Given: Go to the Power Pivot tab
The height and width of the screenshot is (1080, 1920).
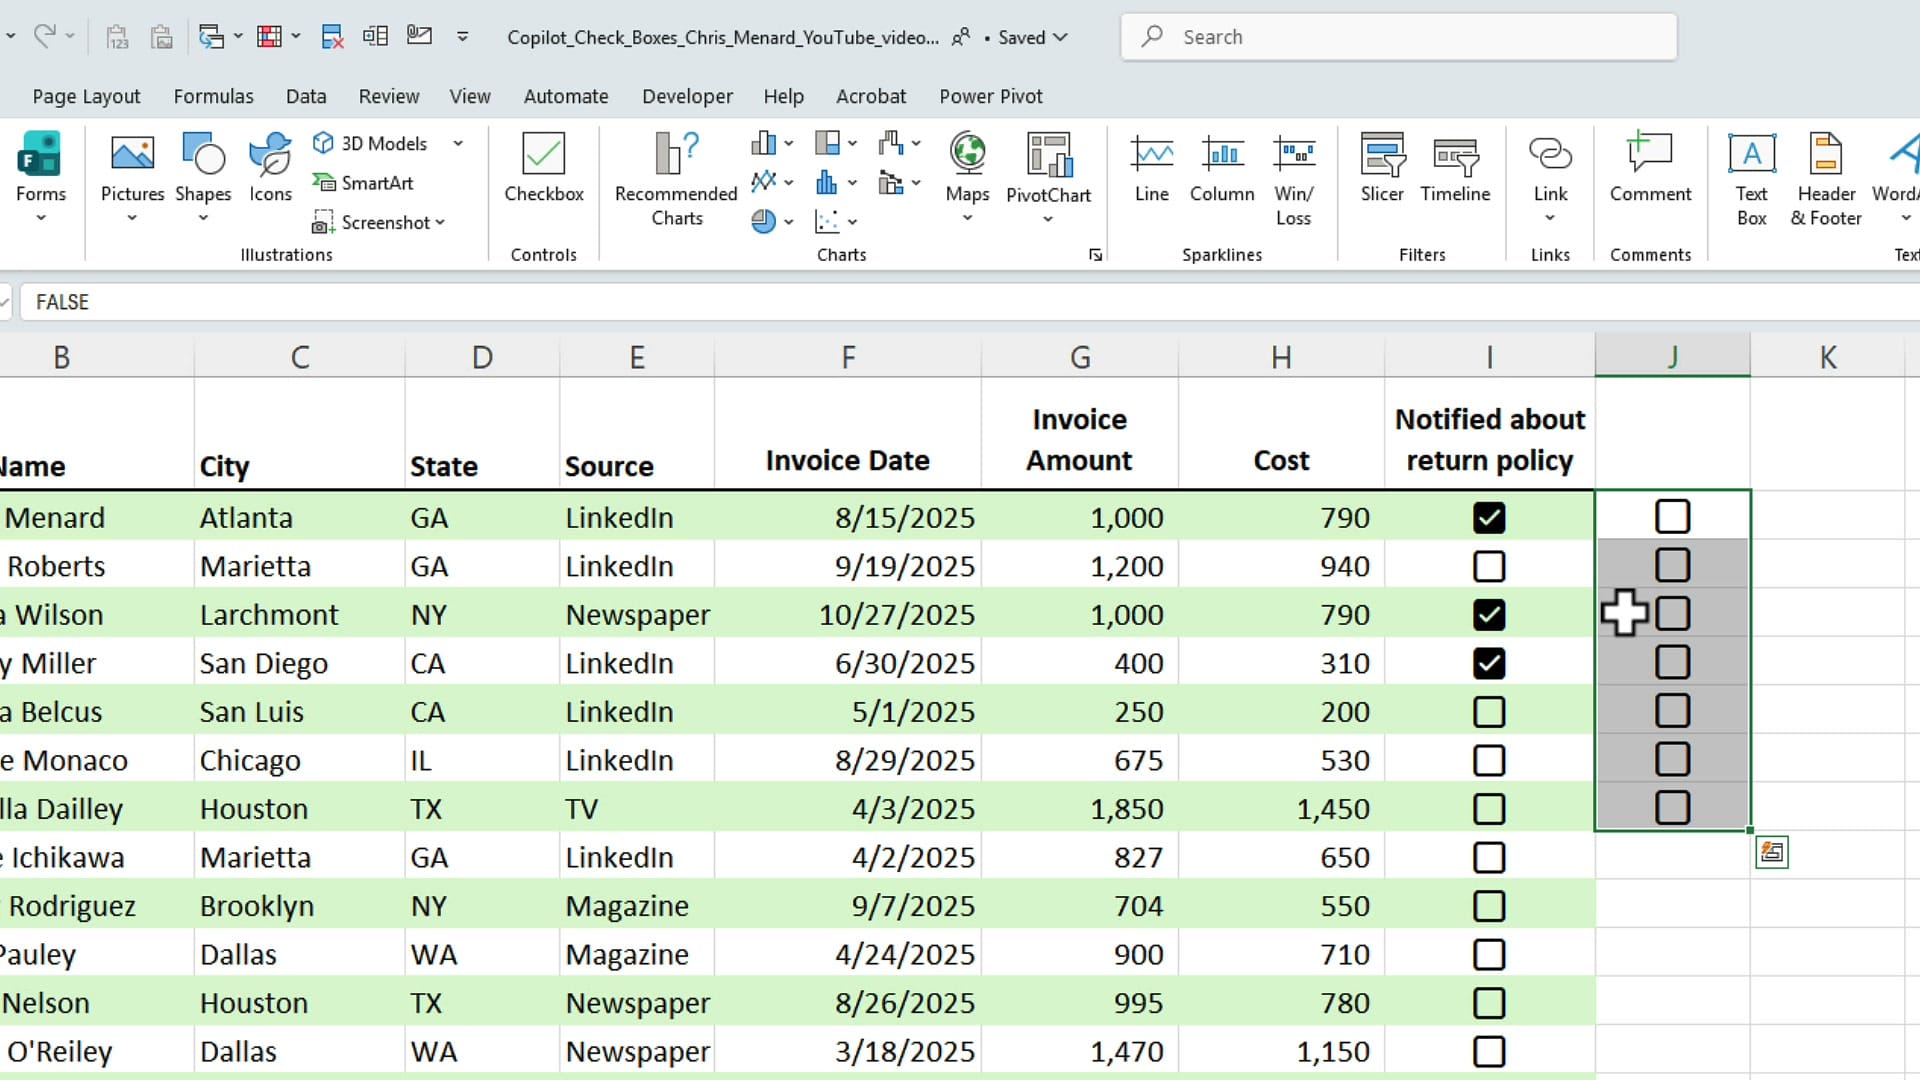Looking at the screenshot, I should pyautogui.click(x=990, y=96).
